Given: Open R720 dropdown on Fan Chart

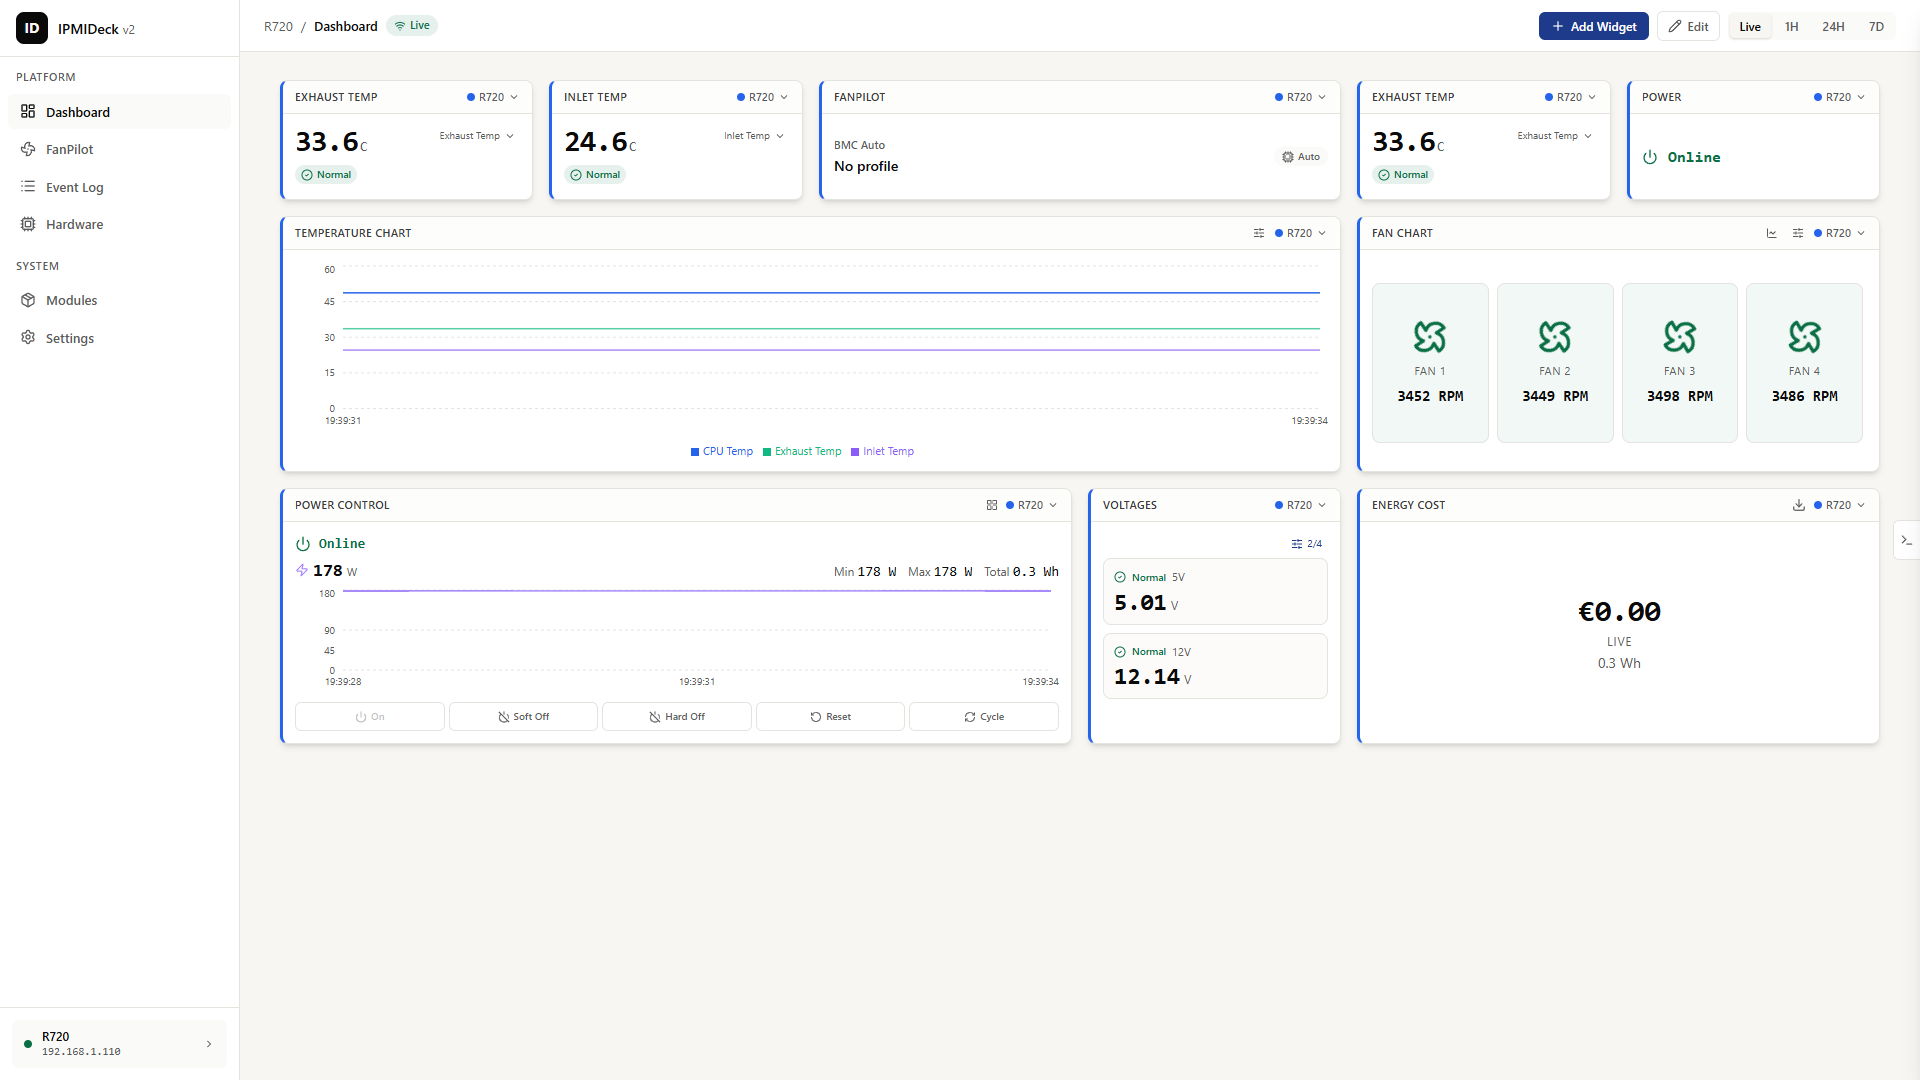Looking at the screenshot, I should [x=1840, y=233].
